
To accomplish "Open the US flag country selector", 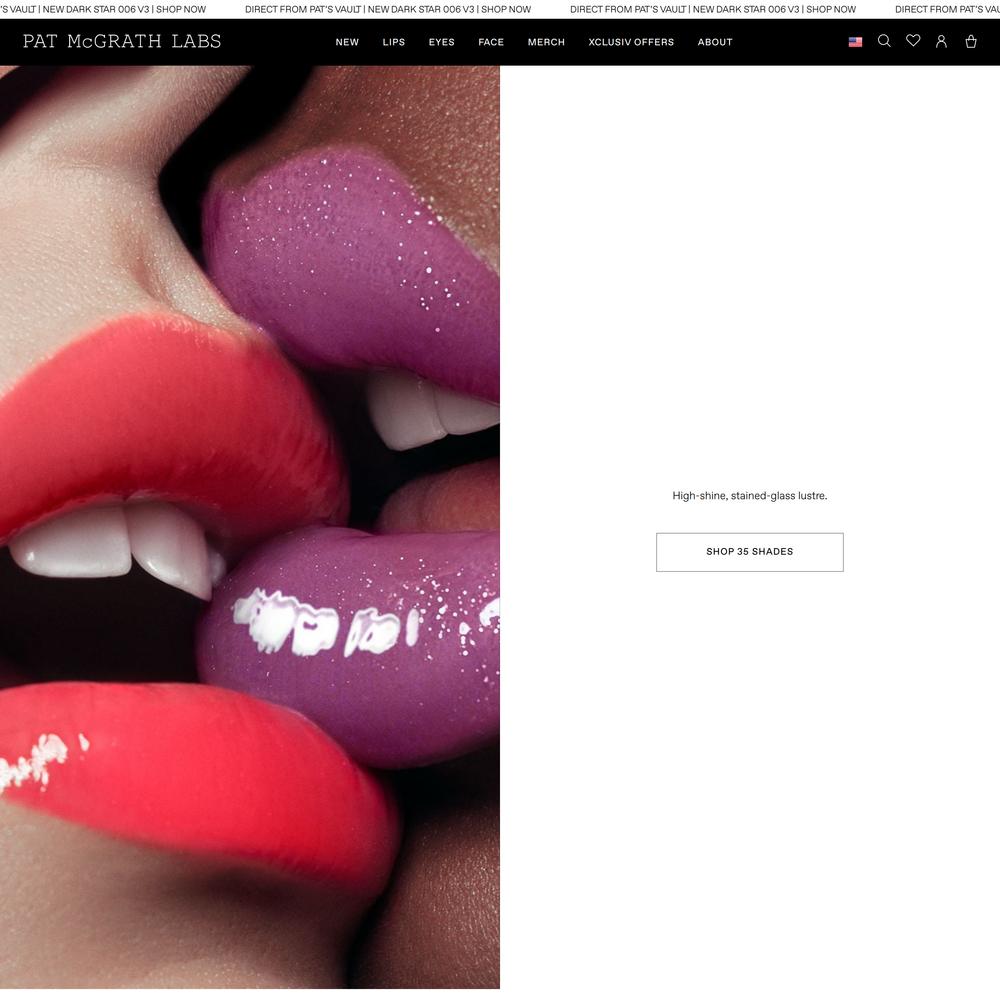I will coord(855,42).
